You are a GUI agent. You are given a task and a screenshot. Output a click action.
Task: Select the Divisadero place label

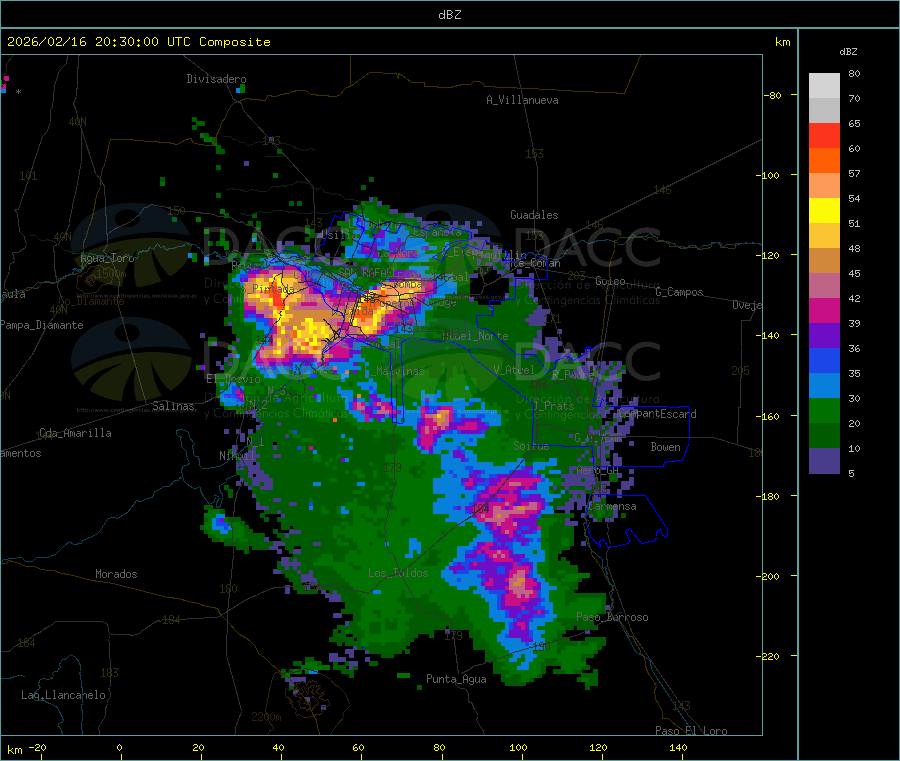click(216, 79)
